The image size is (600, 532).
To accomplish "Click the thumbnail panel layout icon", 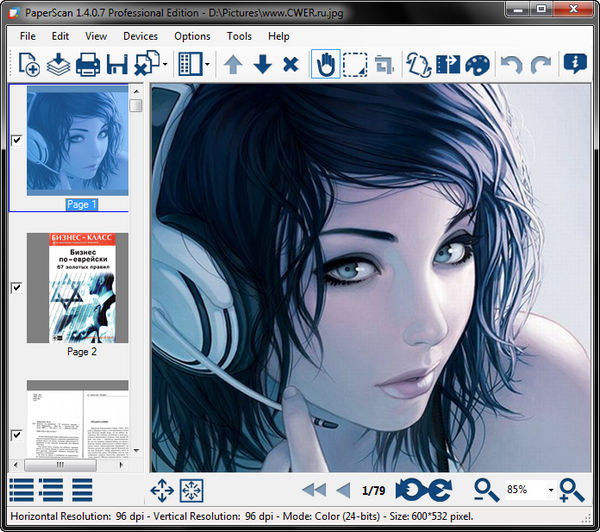I will (190, 64).
